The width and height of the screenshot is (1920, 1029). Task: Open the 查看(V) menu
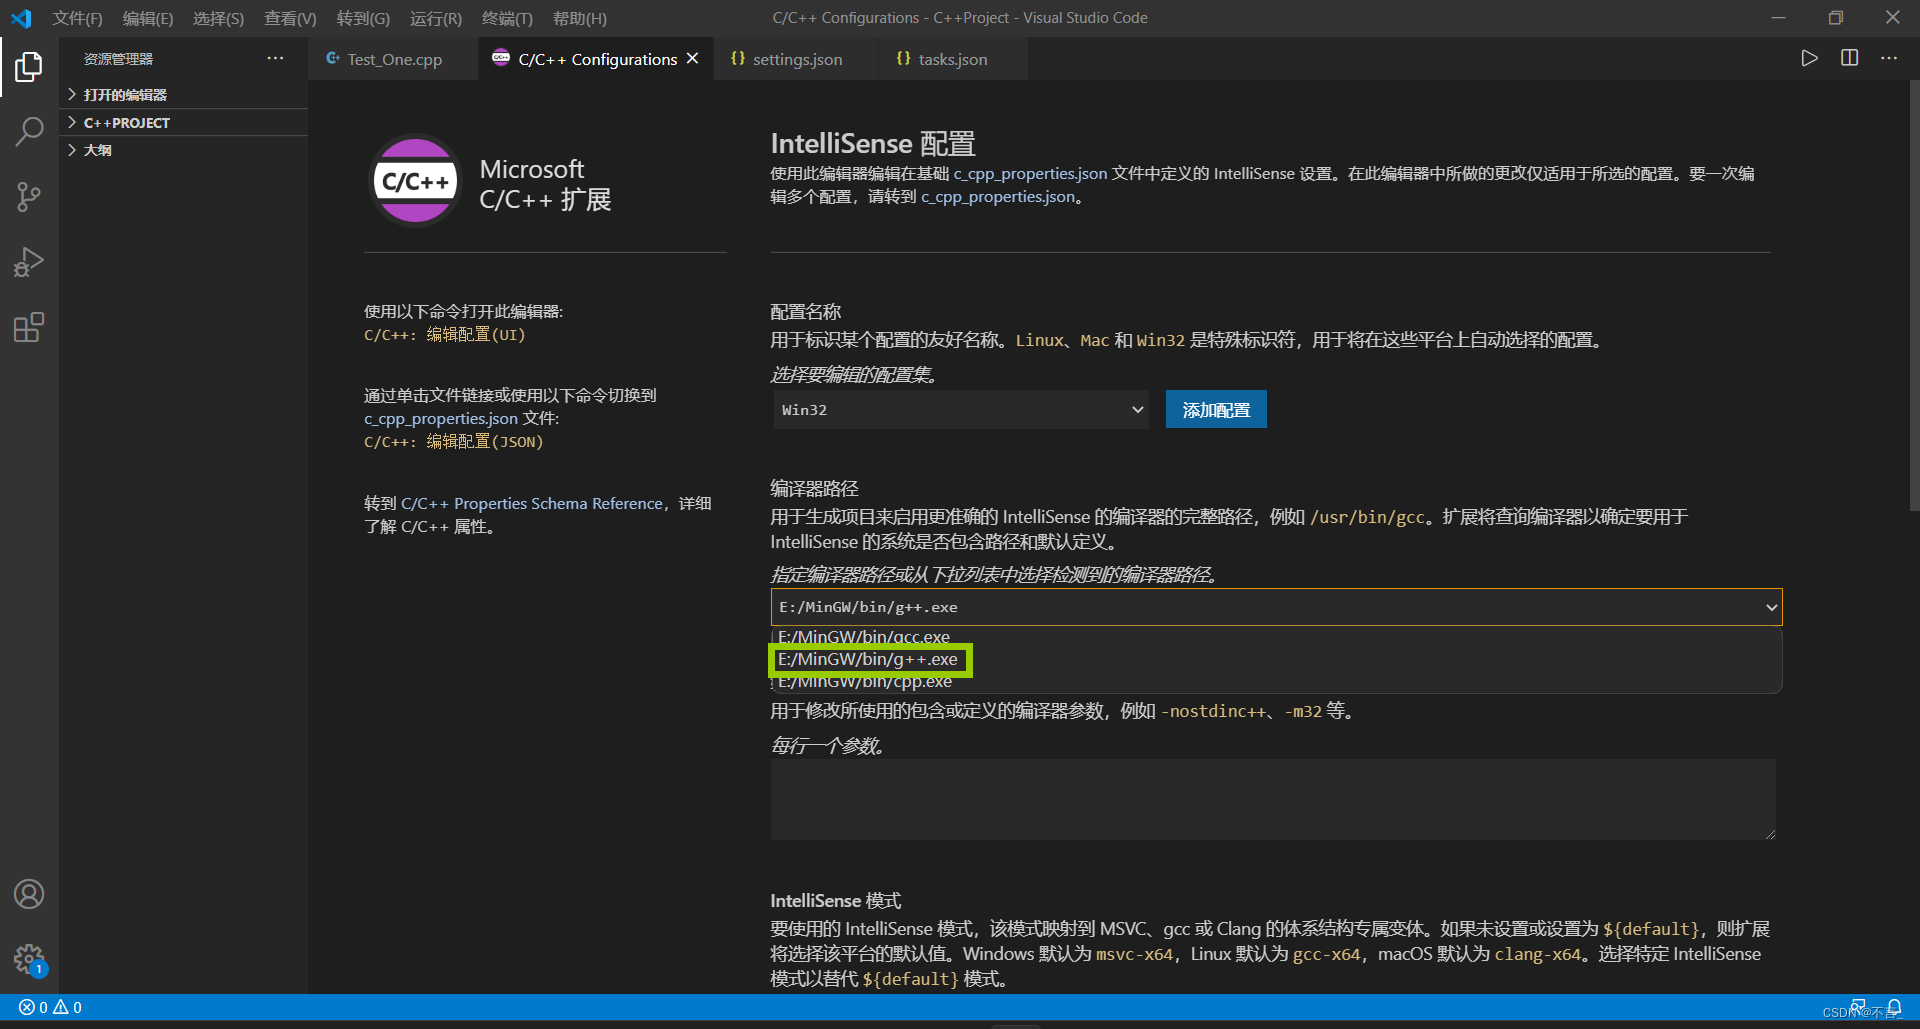coord(290,18)
